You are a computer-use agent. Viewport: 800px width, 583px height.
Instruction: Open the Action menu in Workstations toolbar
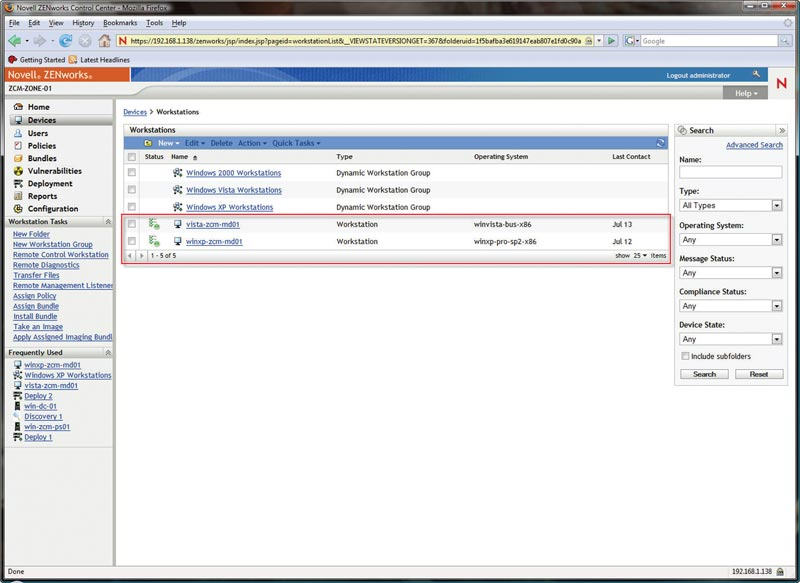pyautogui.click(x=252, y=143)
